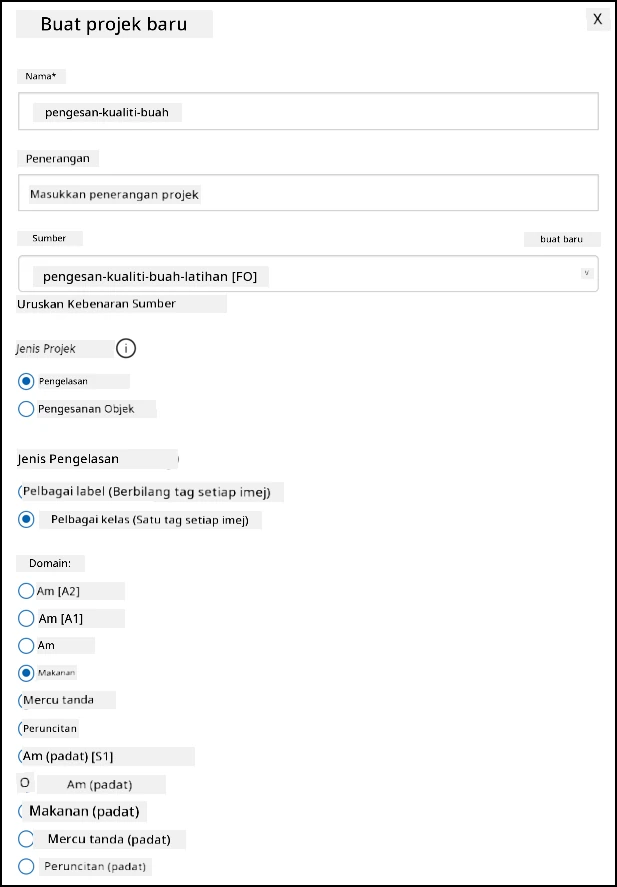Screen dimensions: 617x887
Task: Choose the Am [A1] domain
Action: click(26, 618)
